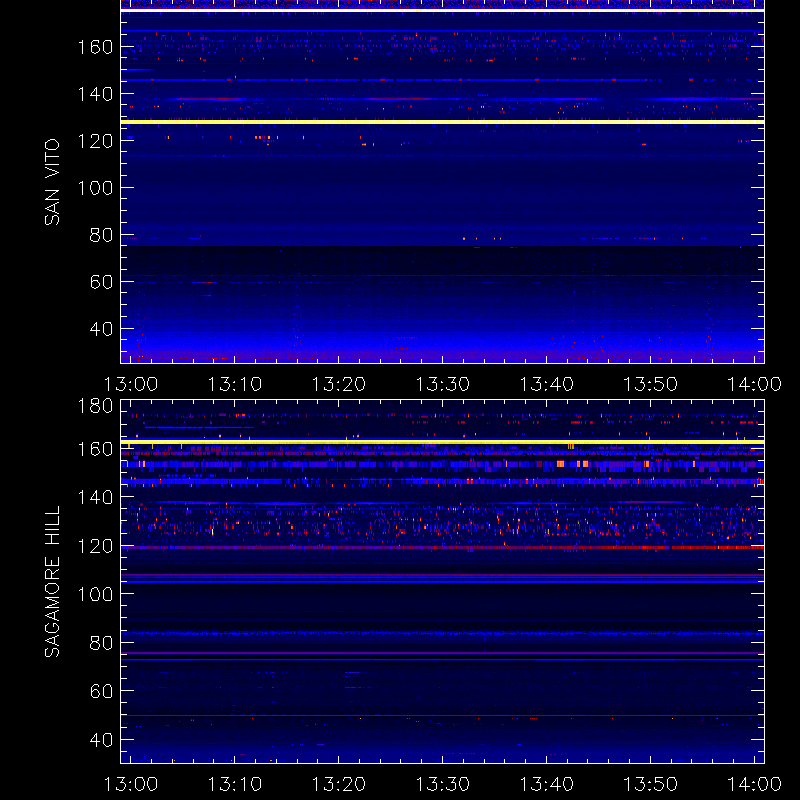Click 13:20 time label under SAN VITO plot
The height and width of the screenshot is (800, 800).
(x=339, y=384)
